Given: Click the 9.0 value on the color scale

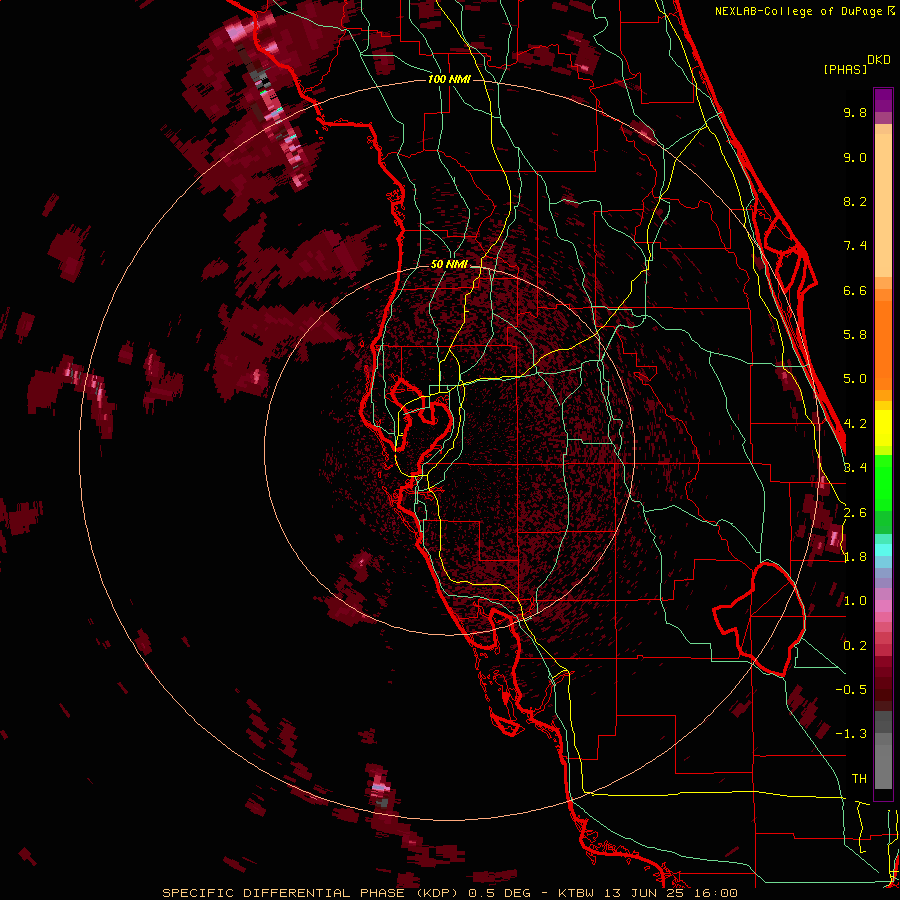Looking at the screenshot, I should 855,157.
